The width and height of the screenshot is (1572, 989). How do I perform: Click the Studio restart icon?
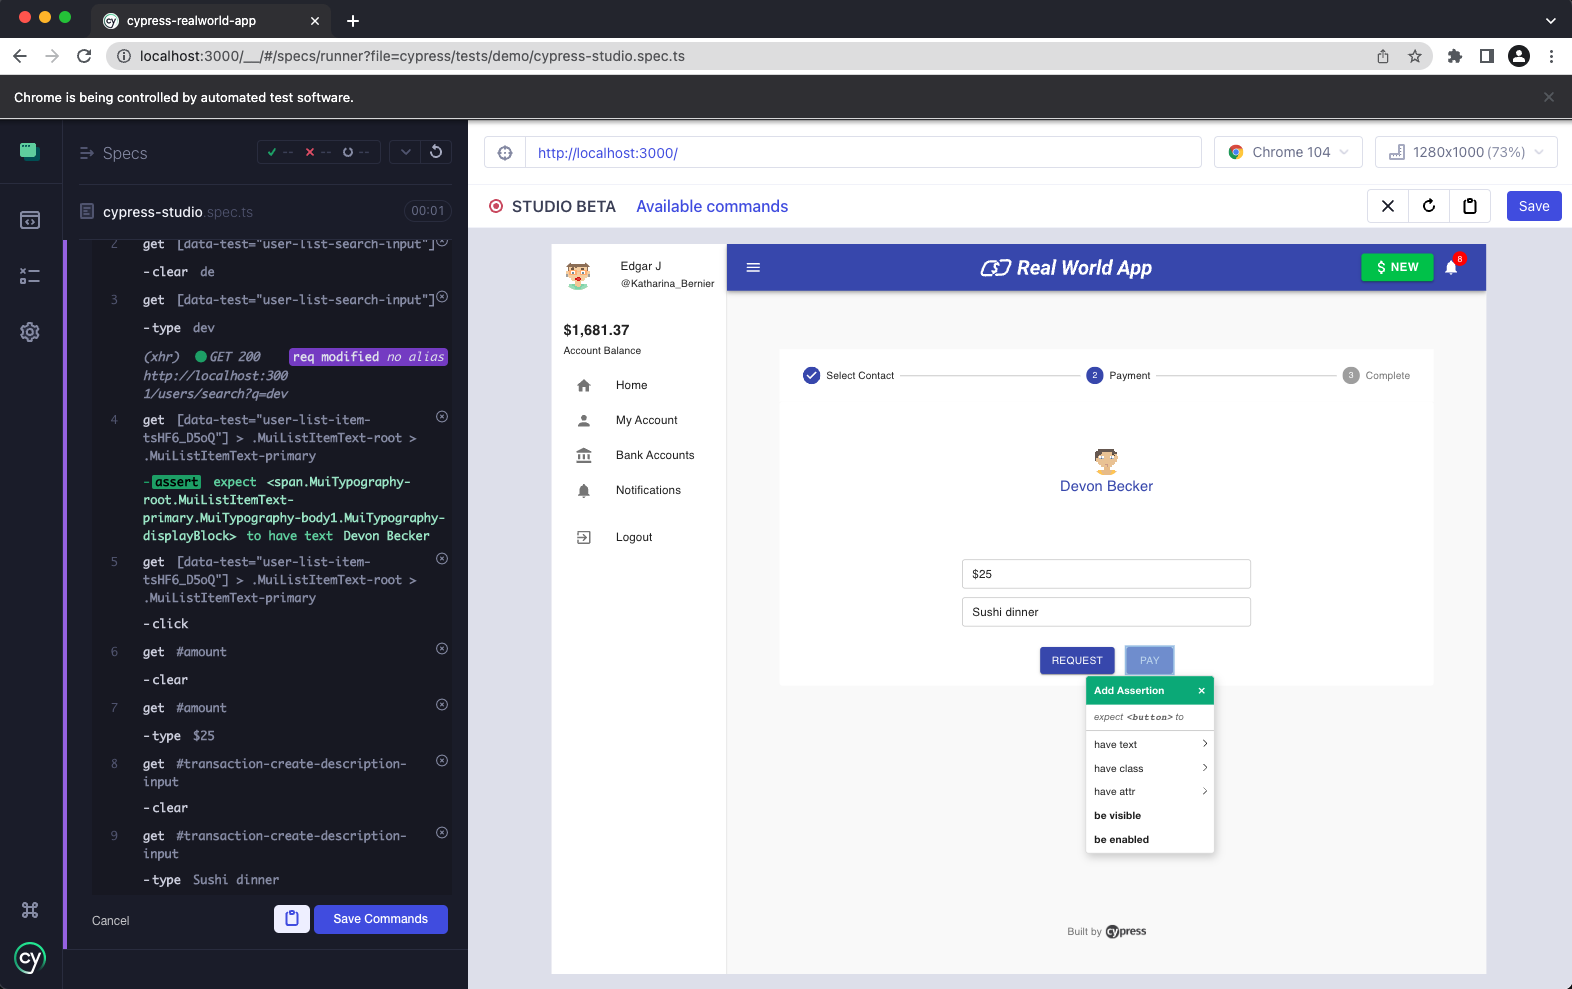point(1429,206)
